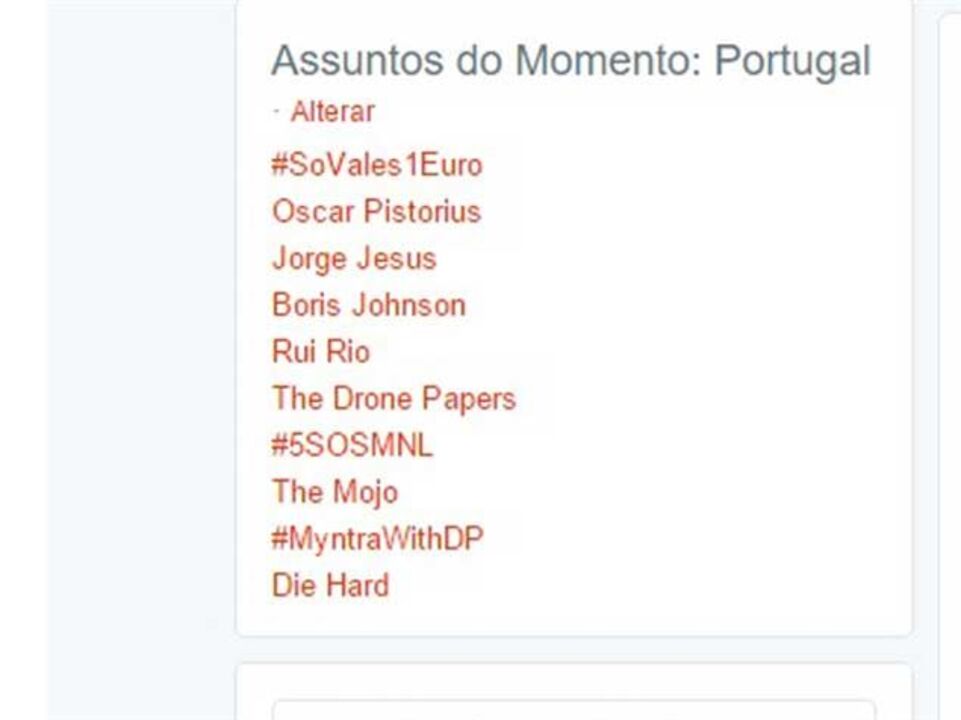Image resolution: width=961 pixels, height=720 pixels.
Task: Open the Oscar Pistorius trending topic
Action: tap(376, 212)
